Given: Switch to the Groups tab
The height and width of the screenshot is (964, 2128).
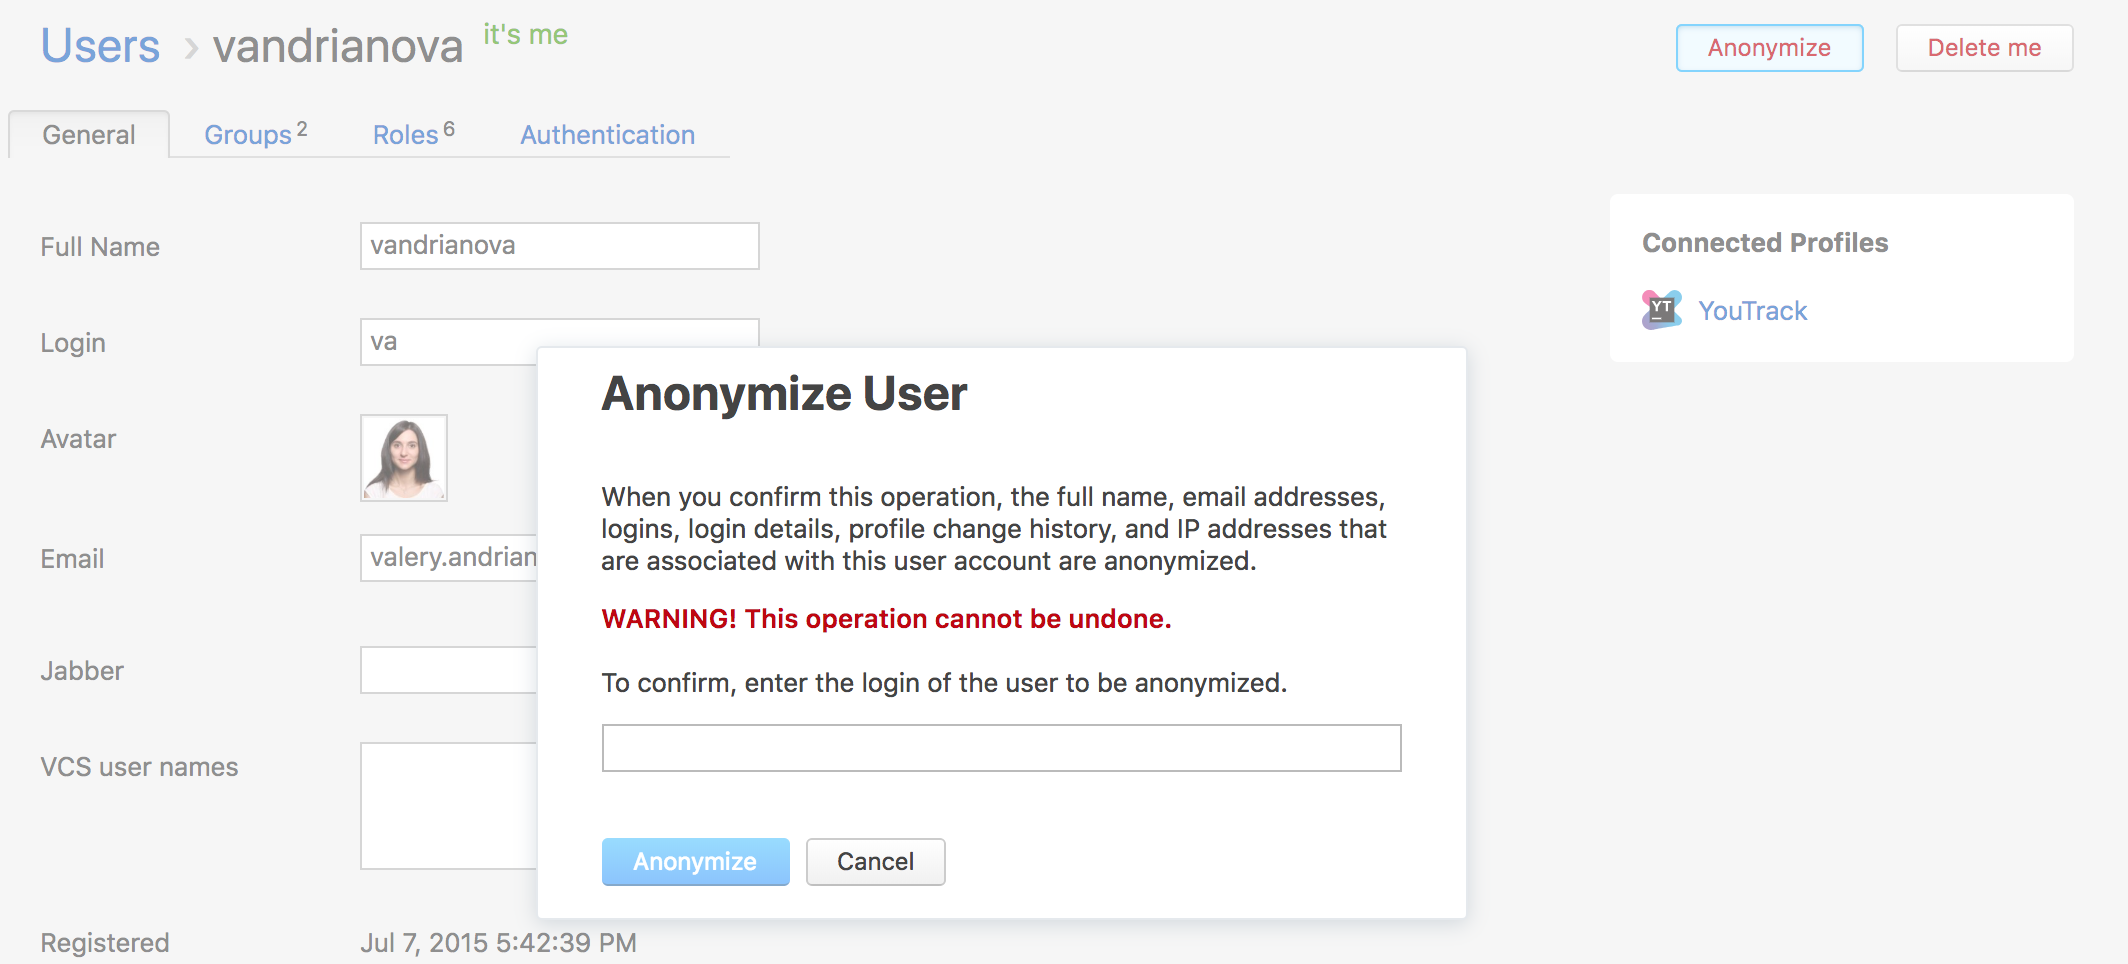Looking at the screenshot, I should tap(247, 134).
